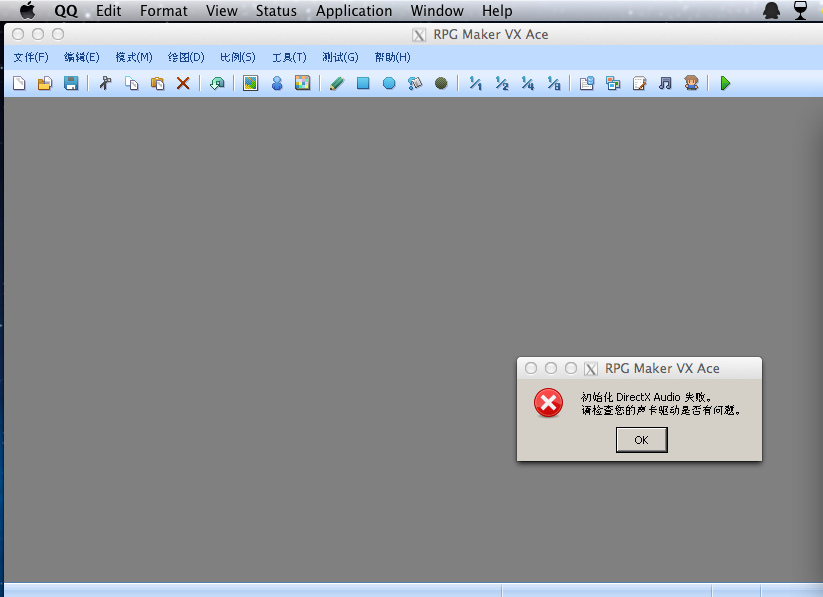Click the New Project toolbar icon
Viewport: 823px width, 597px height.
click(x=19, y=83)
